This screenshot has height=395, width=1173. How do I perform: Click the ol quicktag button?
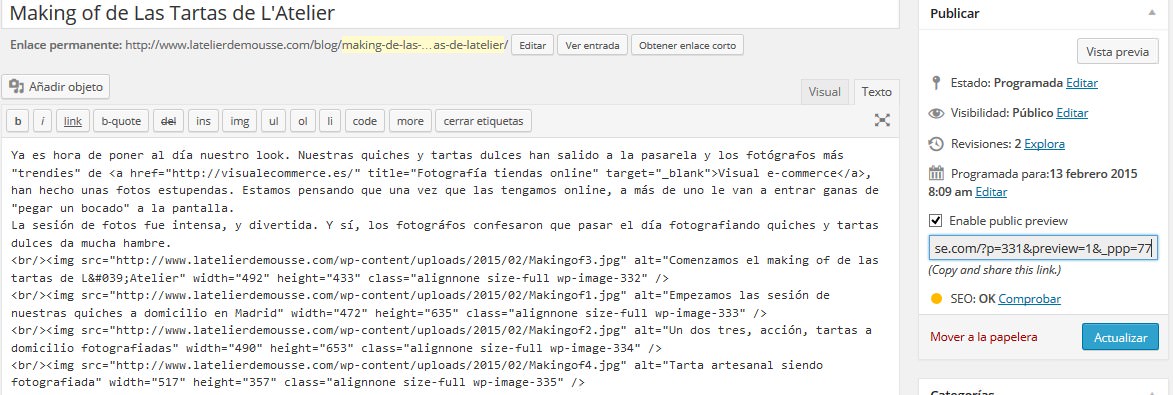click(x=302, y=120)
